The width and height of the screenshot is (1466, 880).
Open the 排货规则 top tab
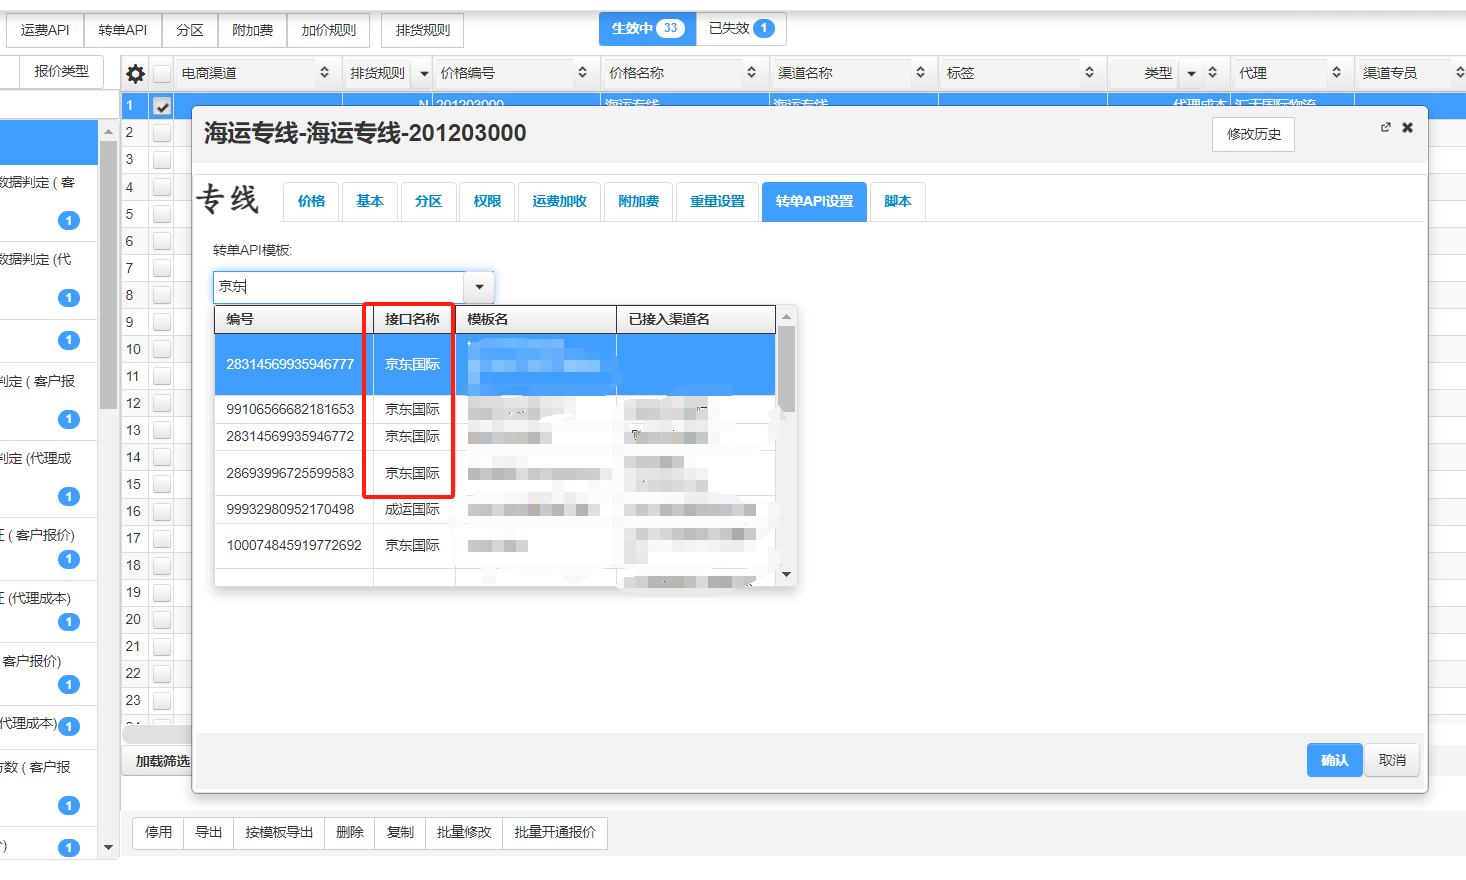[423, 30]
